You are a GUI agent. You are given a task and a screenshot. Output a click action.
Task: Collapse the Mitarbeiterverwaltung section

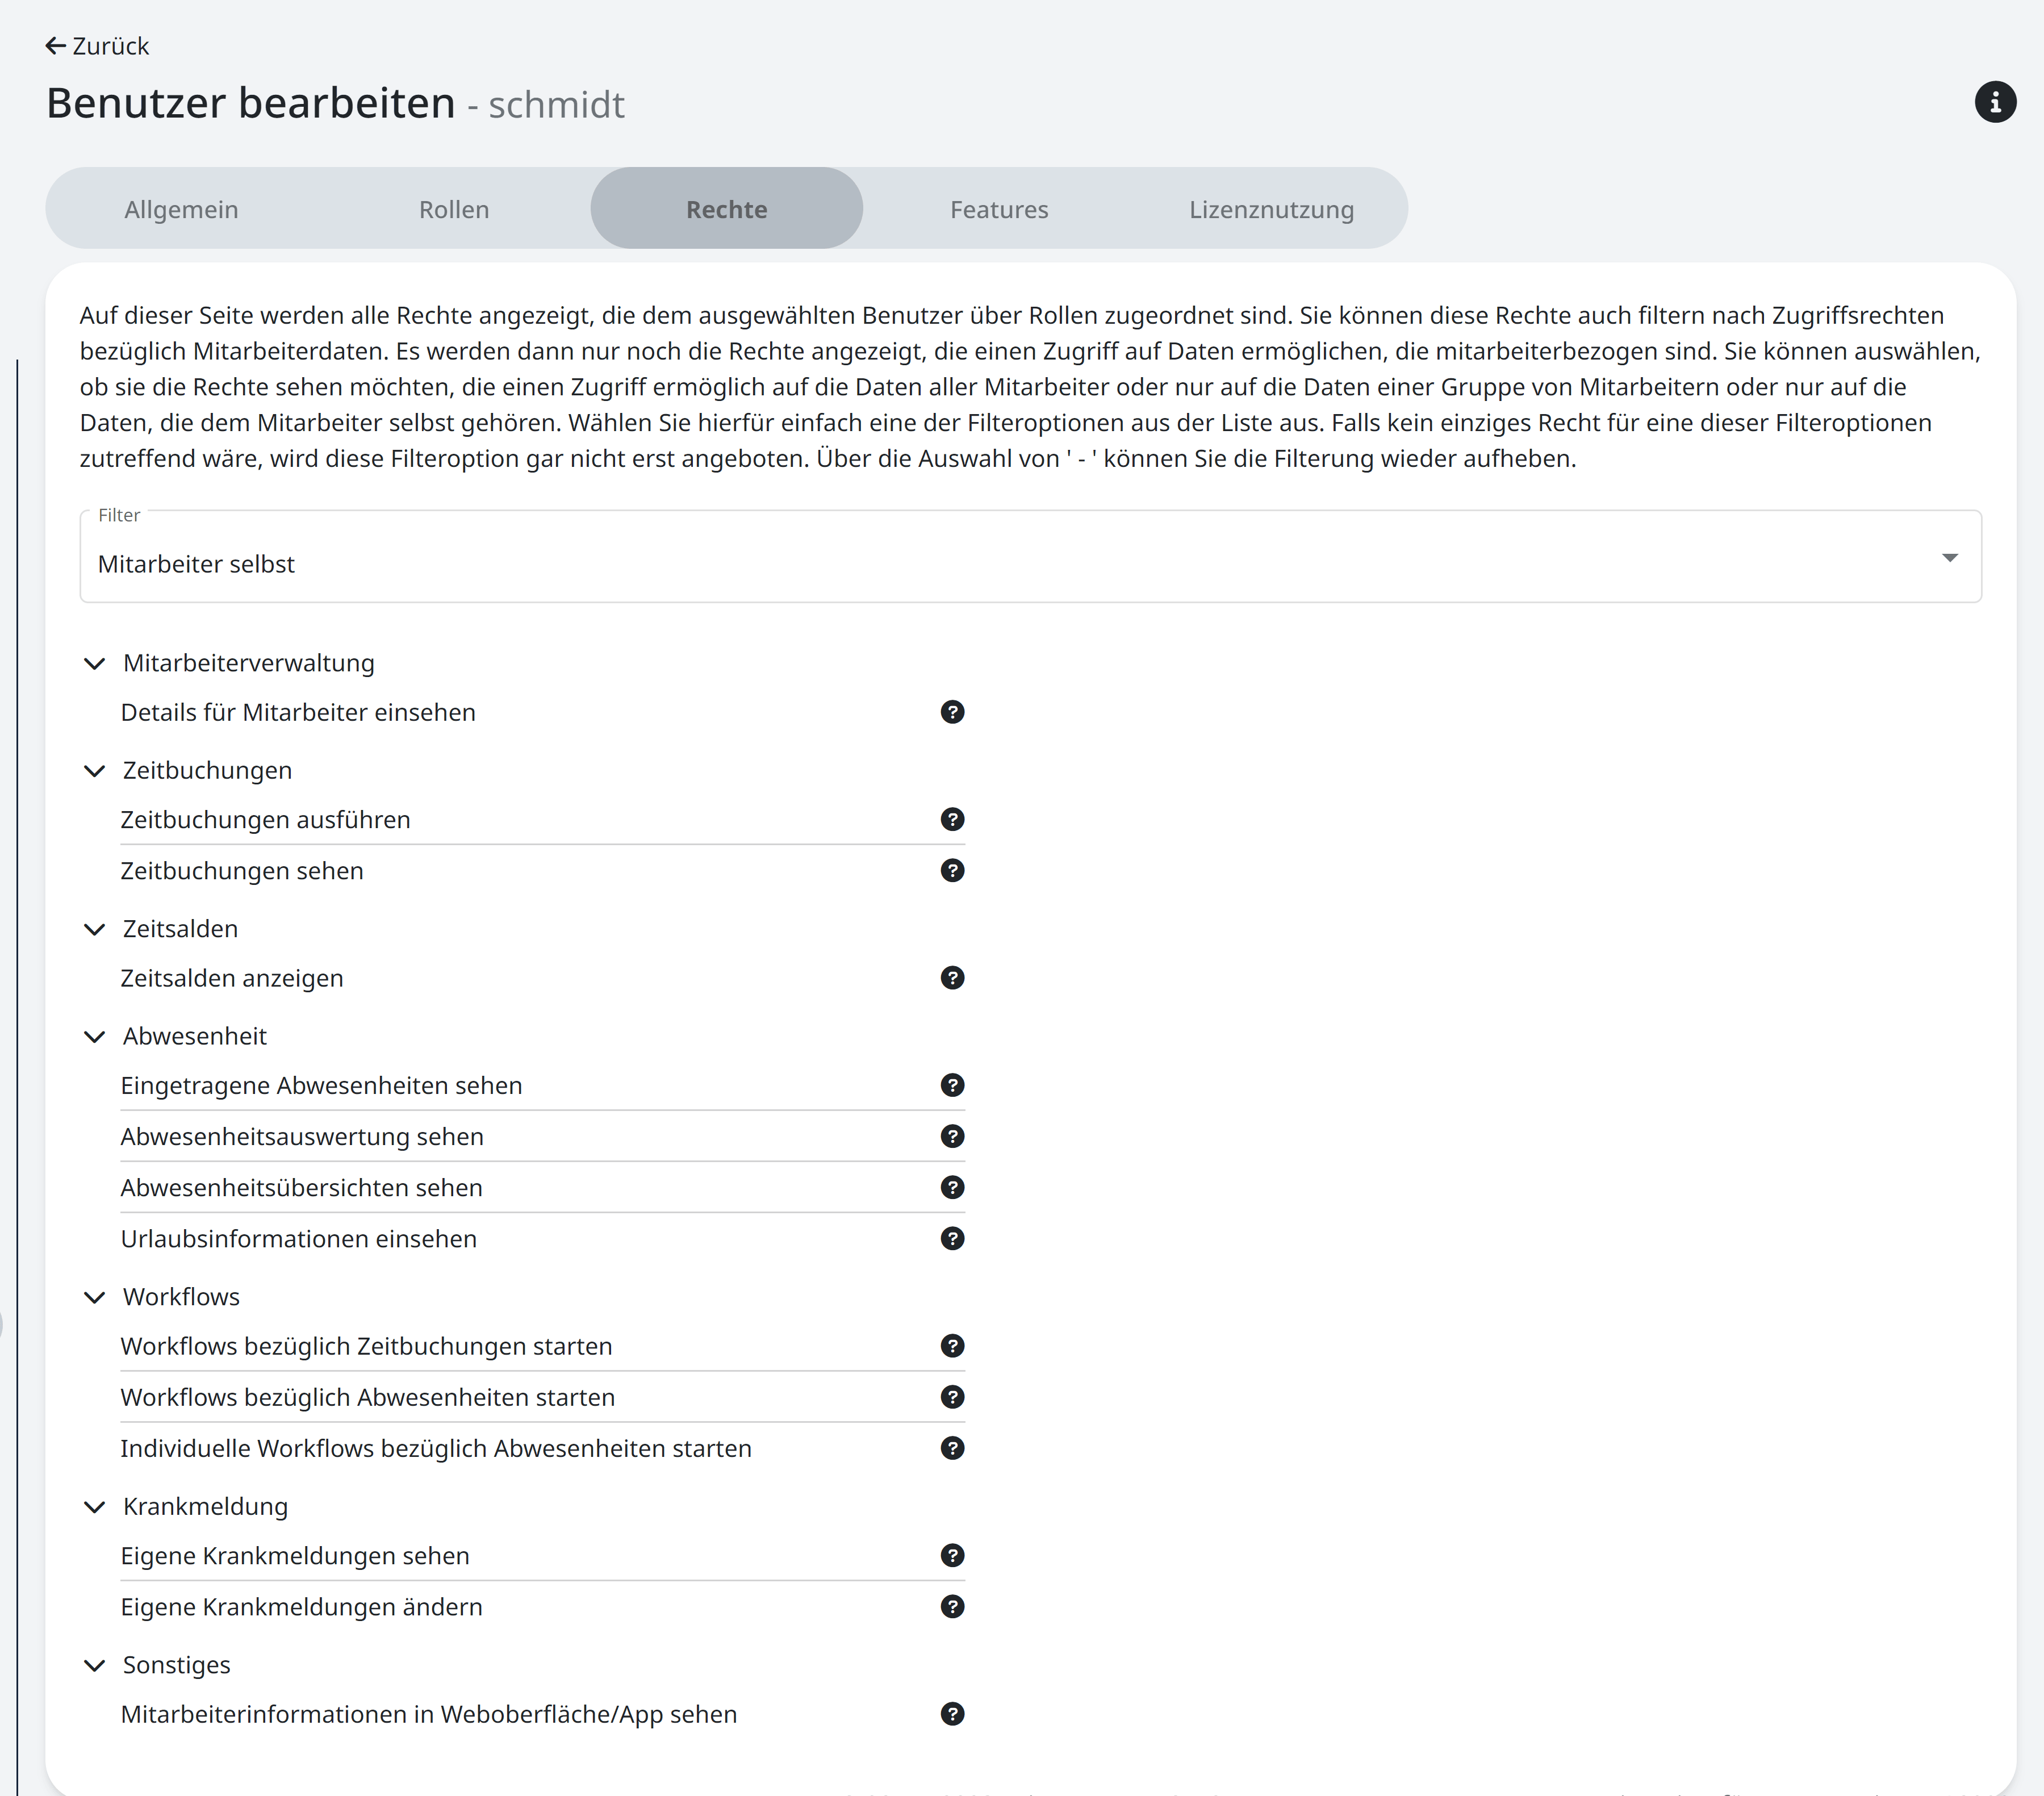pos(95,664)
